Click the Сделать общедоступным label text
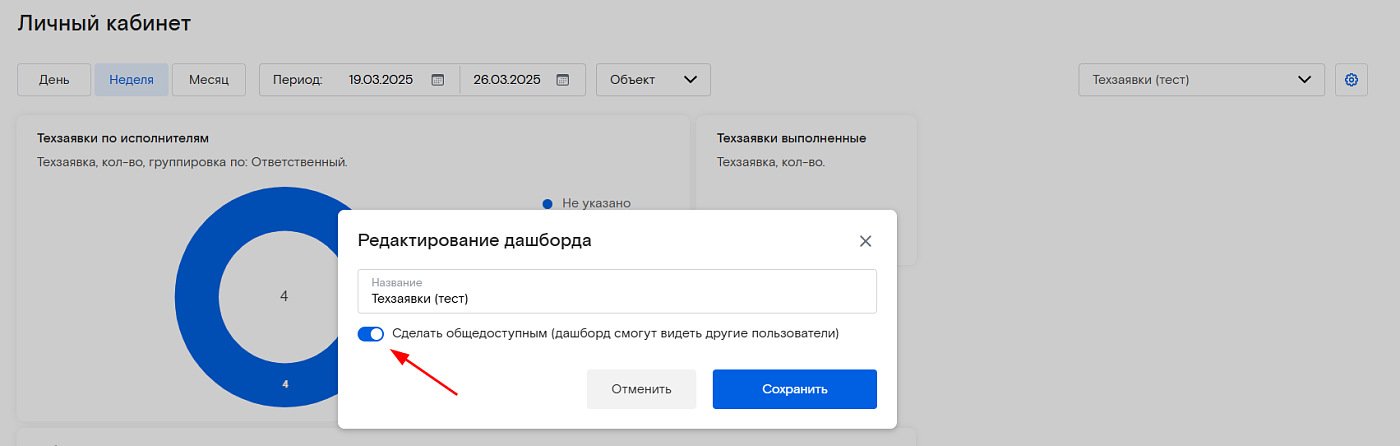Screen dimensions: 1400x446 point(616,333)
